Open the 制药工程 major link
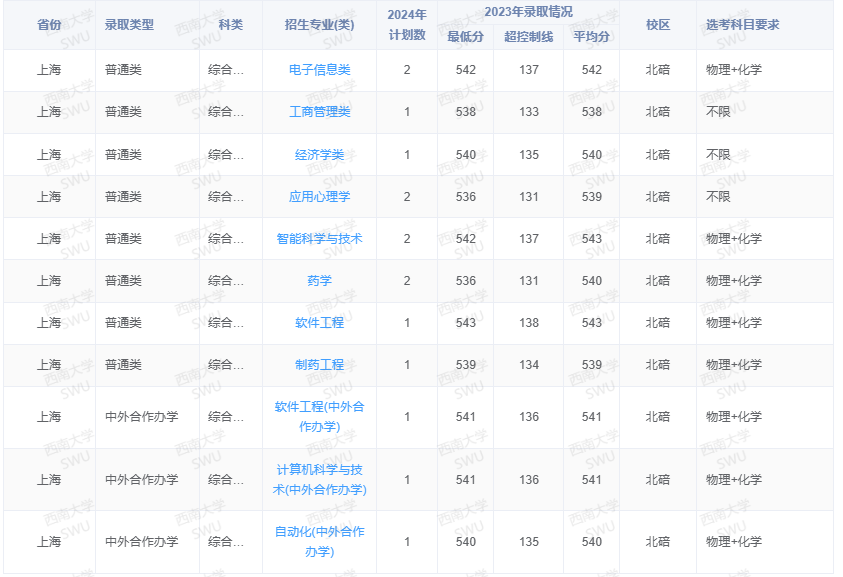The width and height of the screenshot is (843, 577). 319,364
